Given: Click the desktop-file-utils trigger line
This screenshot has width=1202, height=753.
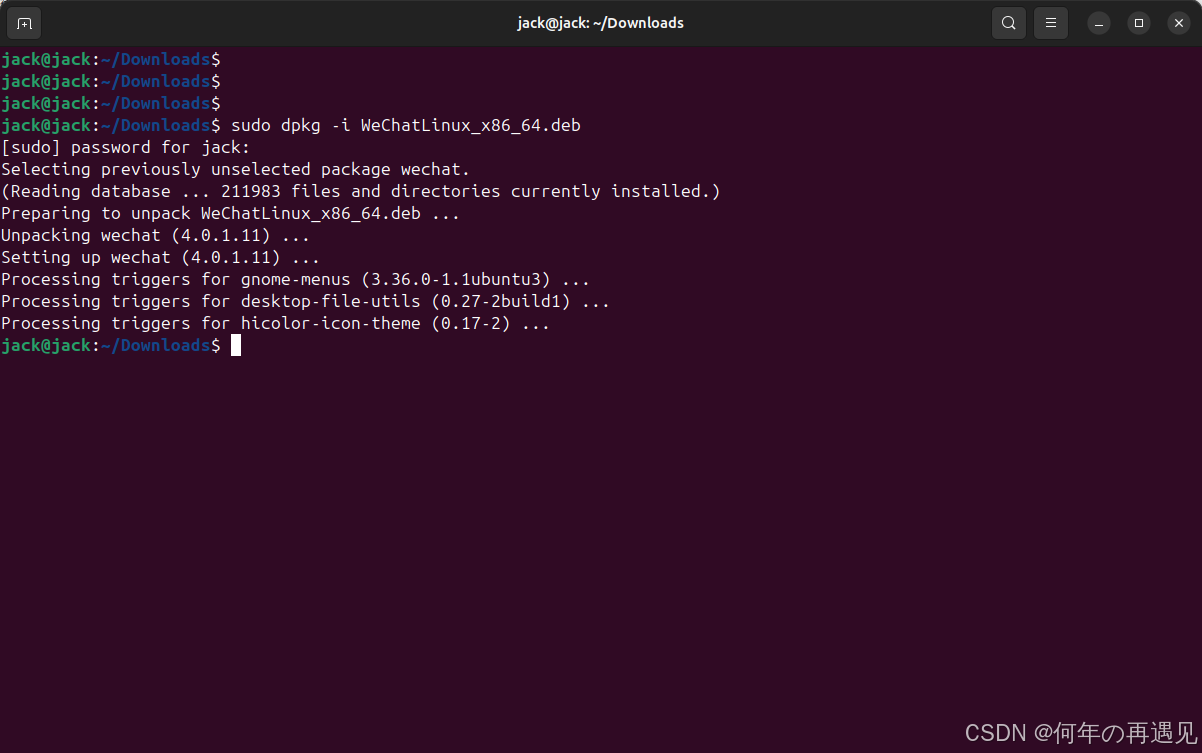Looking at the screenshot, I should point(306,301).
